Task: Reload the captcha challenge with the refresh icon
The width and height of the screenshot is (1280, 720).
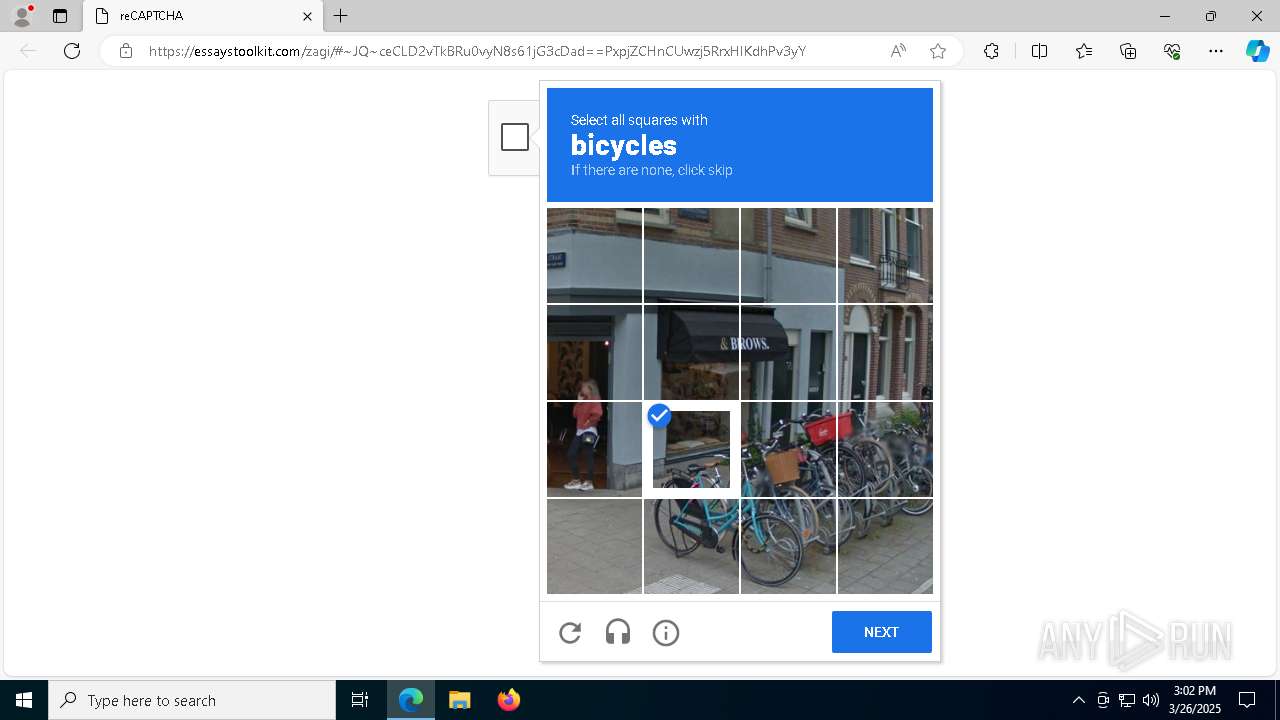Action: 570,632
